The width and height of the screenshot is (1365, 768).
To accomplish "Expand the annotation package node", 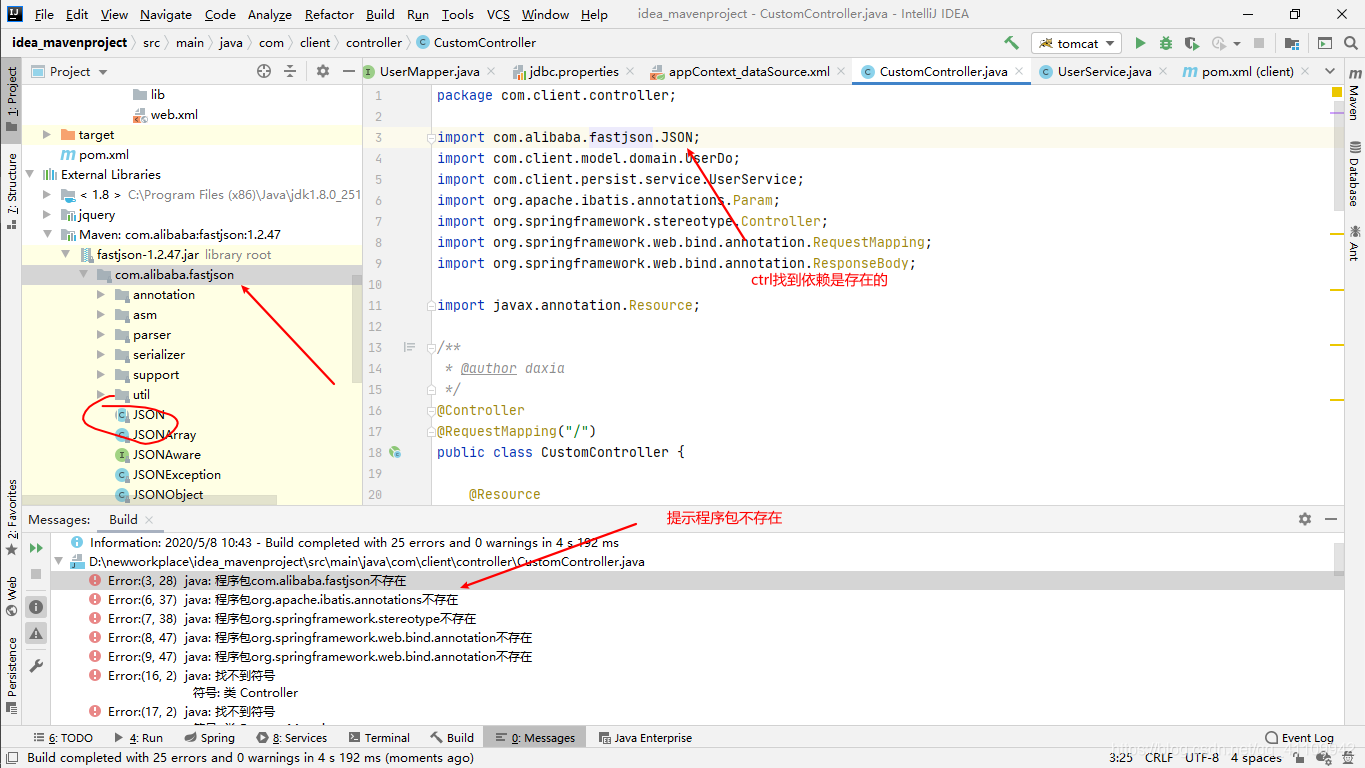I will 100,294.
